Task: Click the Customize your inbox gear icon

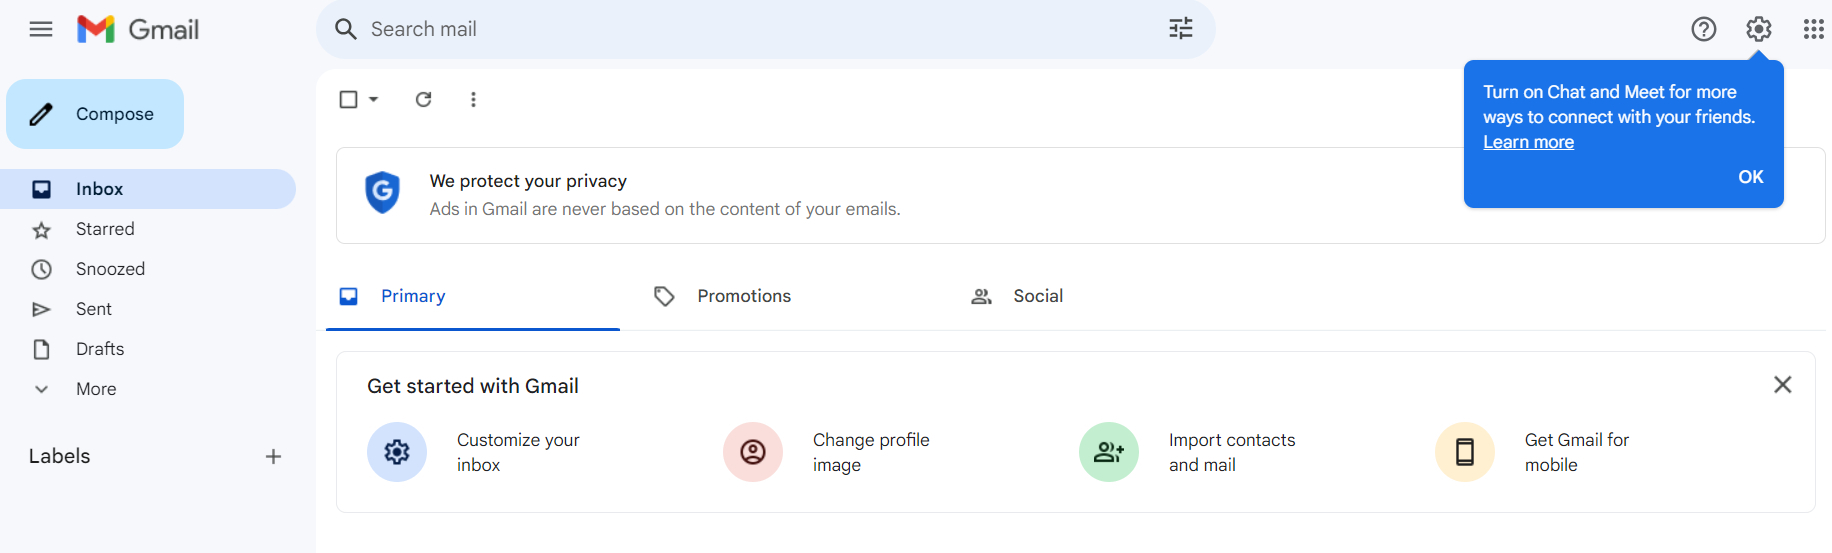Action: (x=397, y=452)
